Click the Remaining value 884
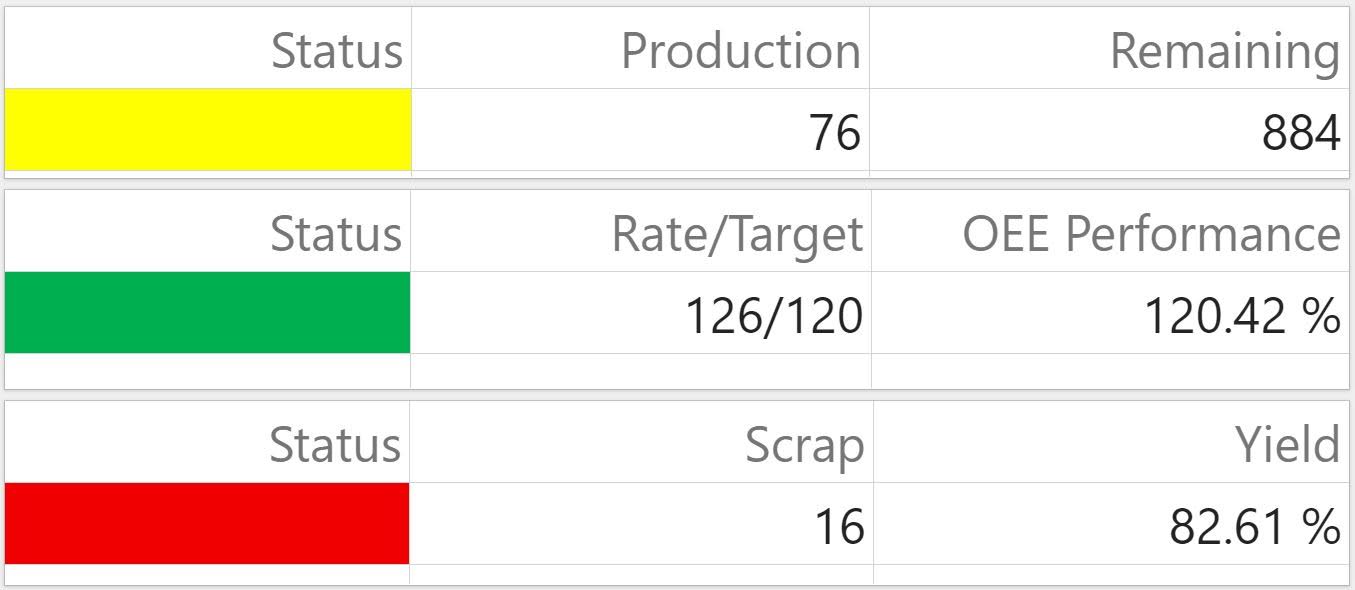The image size is (1355, 590). pos(1300,133)
